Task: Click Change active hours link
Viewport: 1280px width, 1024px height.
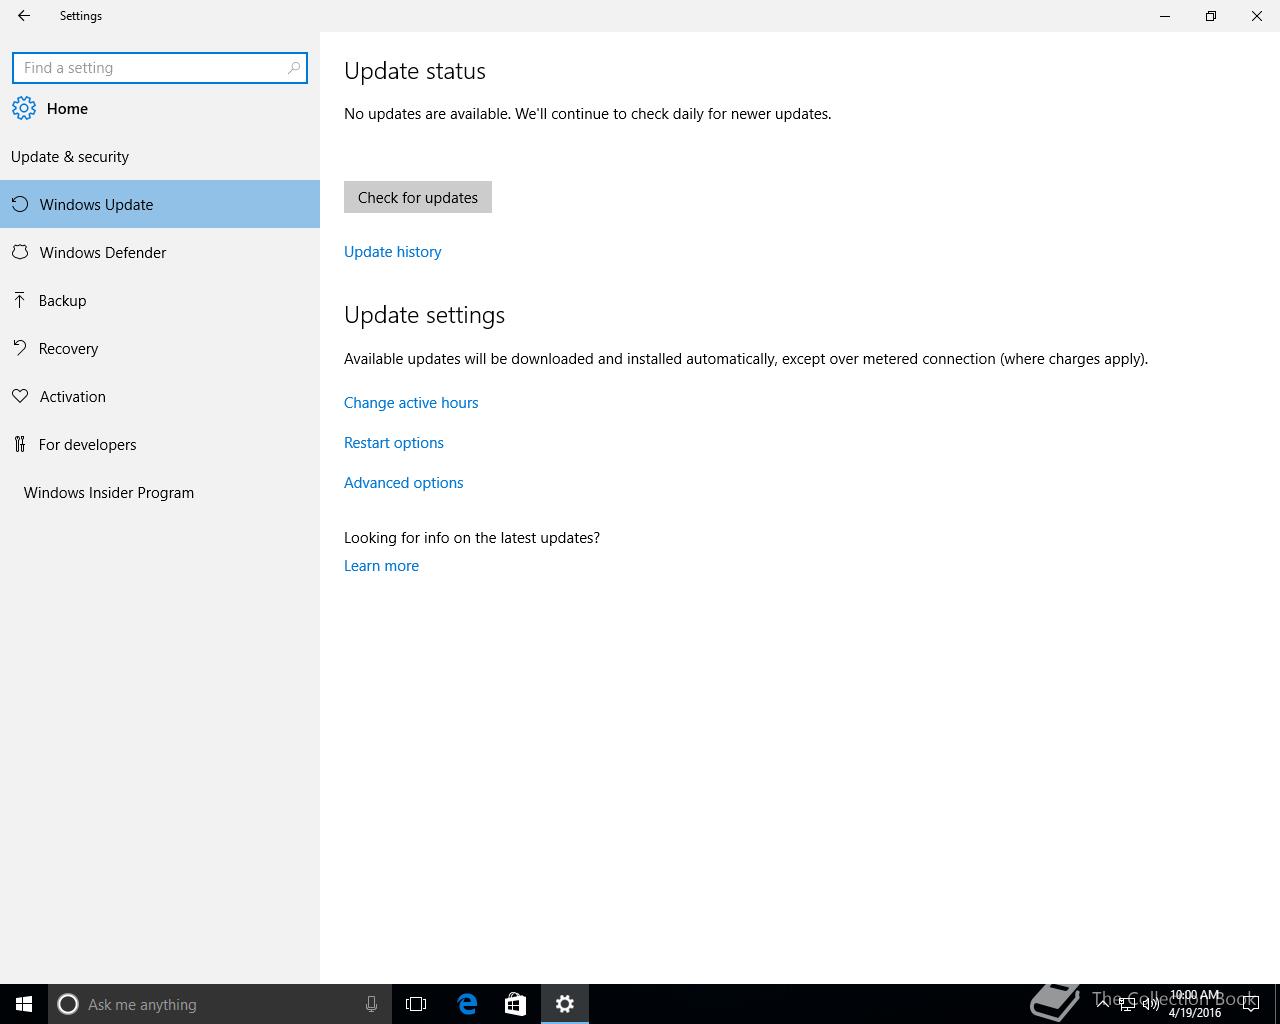Action: 411,403
